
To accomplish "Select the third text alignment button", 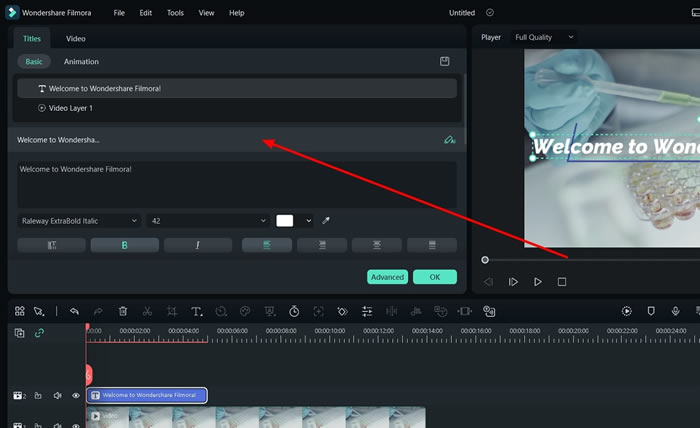I will coord(377,245).
